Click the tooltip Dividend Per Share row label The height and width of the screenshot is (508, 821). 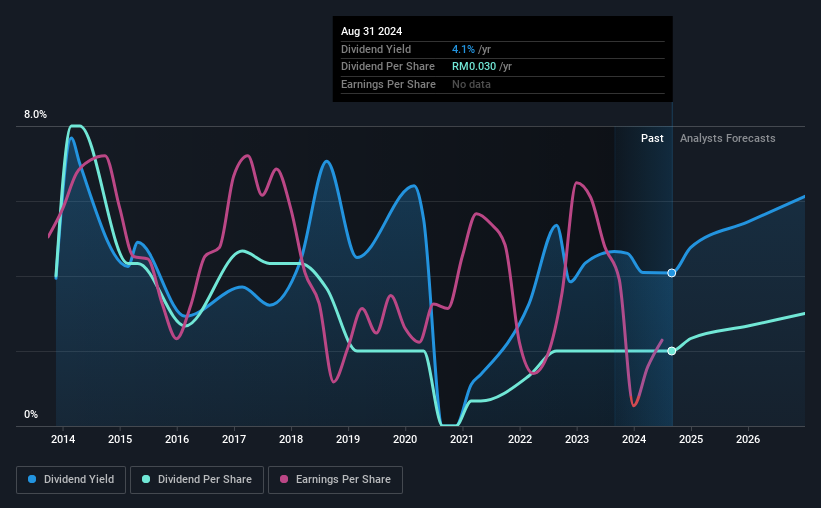point(388,67)
